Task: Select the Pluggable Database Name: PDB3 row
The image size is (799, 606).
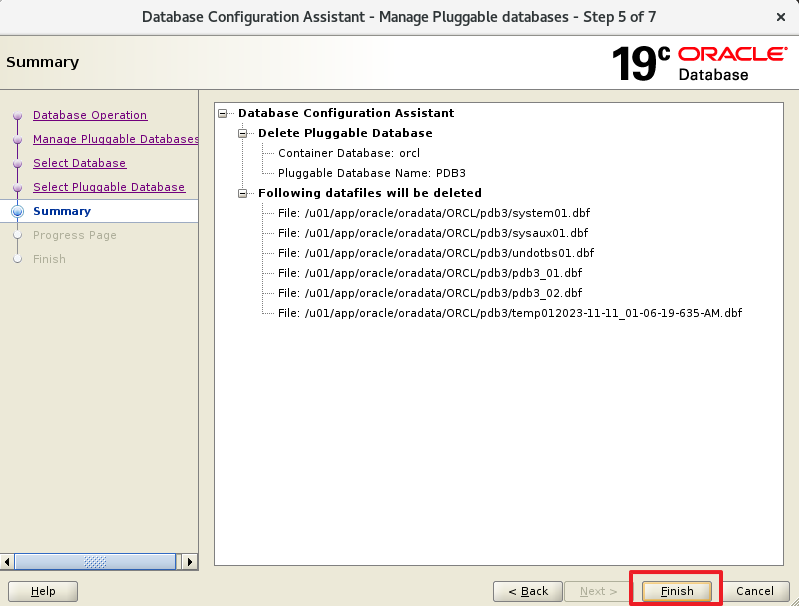Action: coord(371,173)
